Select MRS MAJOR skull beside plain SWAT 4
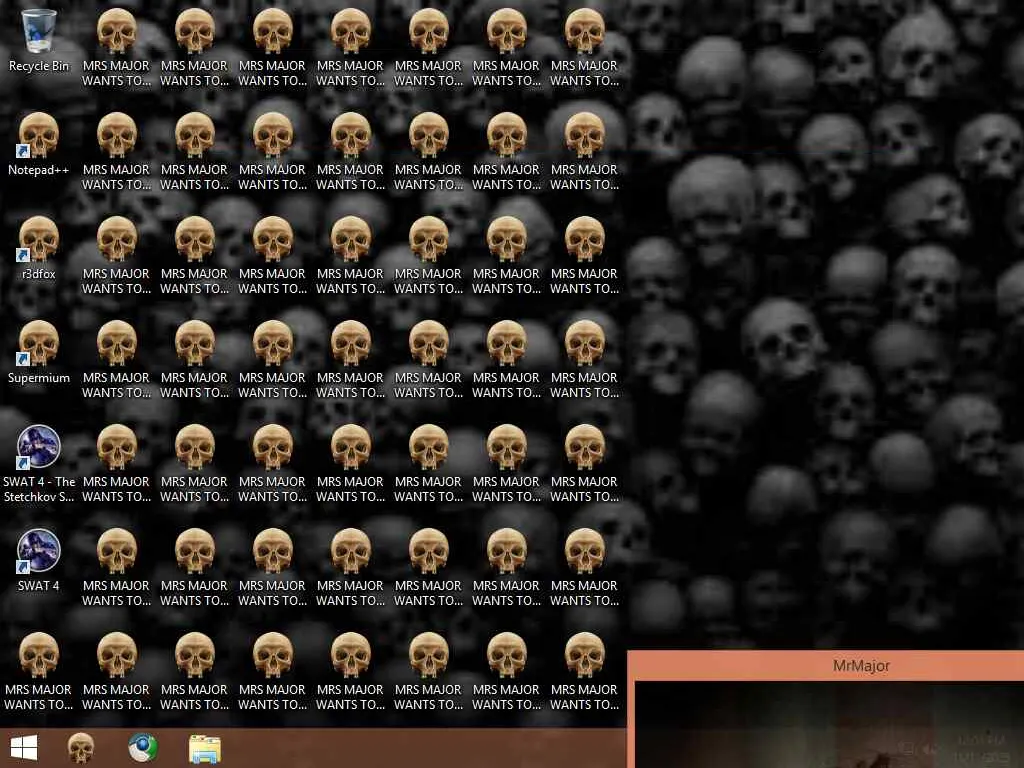Viewport: 1024px width, 768px height. click(x=116, y=567)
